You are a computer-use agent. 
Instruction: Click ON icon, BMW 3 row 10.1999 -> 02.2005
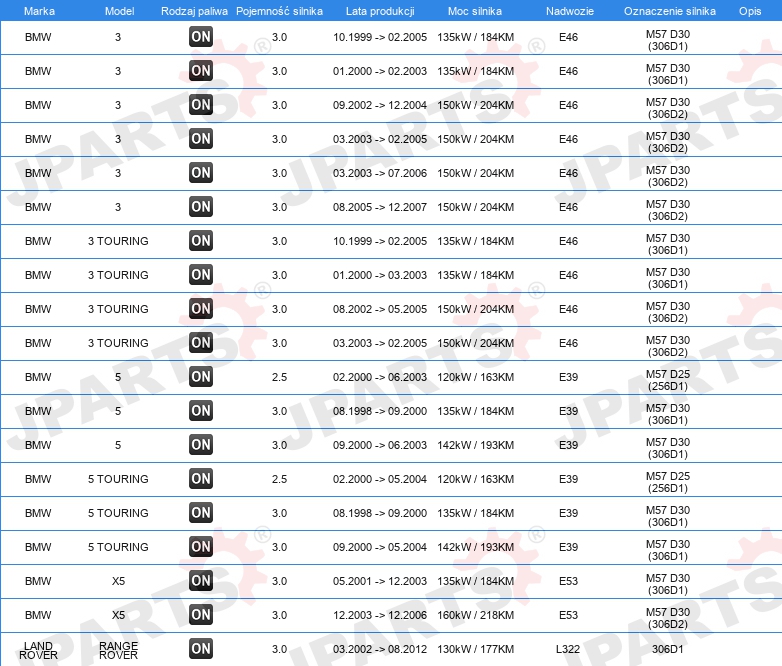tap(201, 37)
